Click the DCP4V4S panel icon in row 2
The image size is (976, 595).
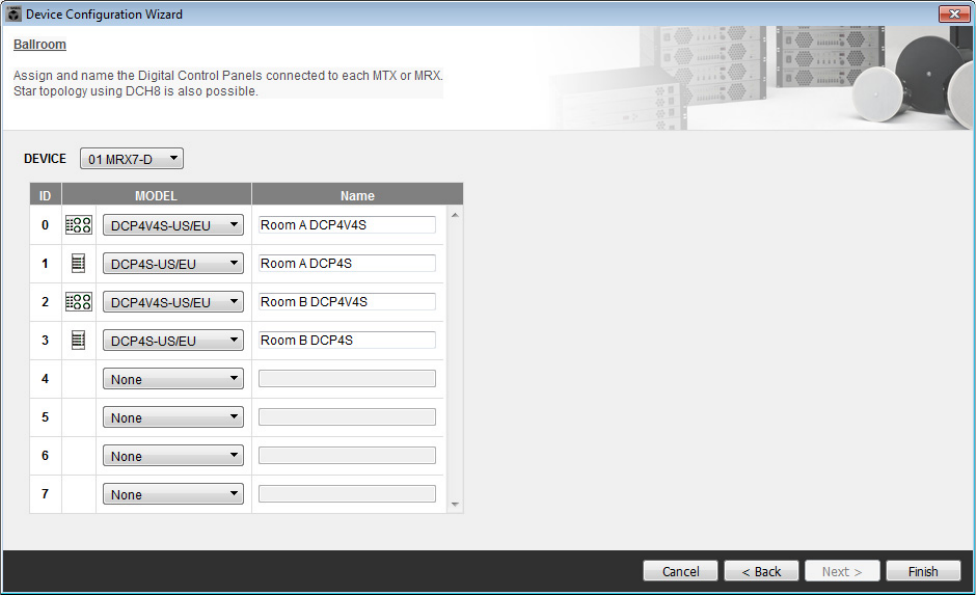click(78, 302)
